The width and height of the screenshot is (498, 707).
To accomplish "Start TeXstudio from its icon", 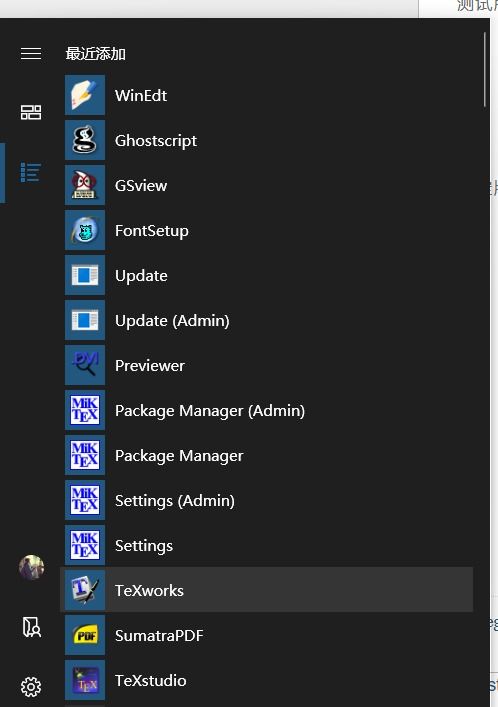I will [x=85, y=680].
